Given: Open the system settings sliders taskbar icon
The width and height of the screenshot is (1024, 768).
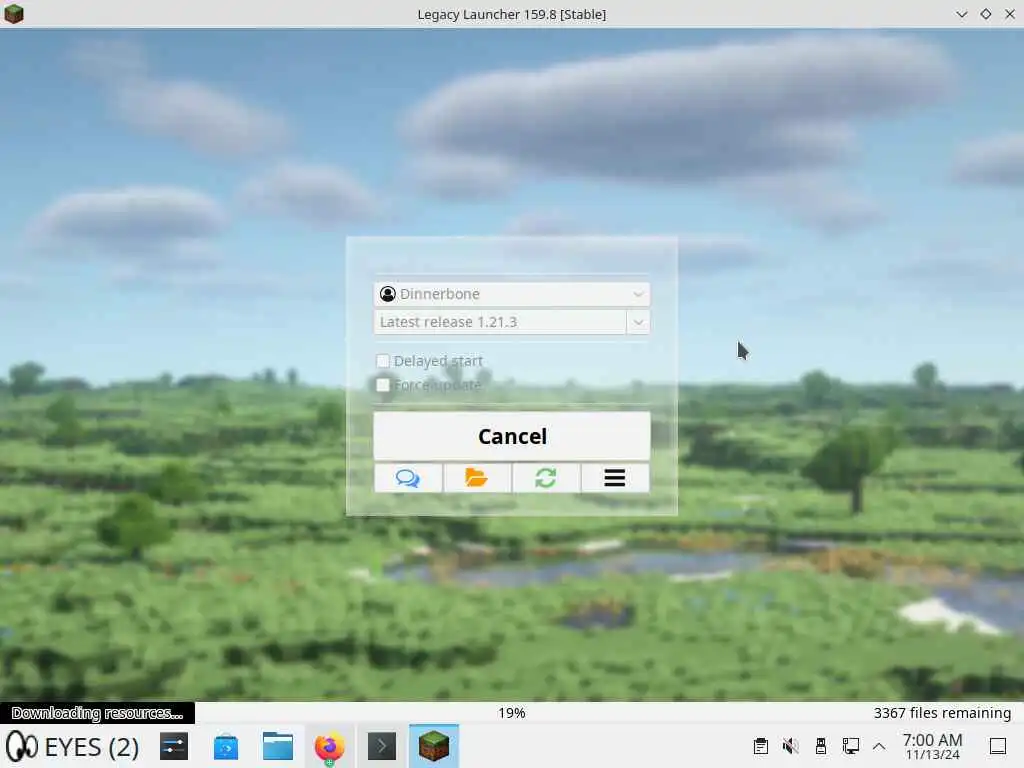Looking at the screenshot, I should (174, 746).
